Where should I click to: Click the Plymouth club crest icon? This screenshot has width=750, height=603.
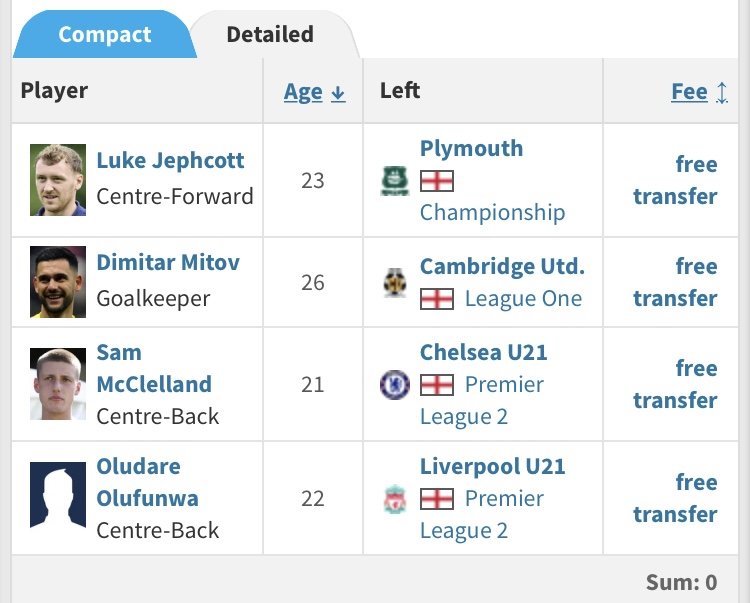[x=395, y=181]
